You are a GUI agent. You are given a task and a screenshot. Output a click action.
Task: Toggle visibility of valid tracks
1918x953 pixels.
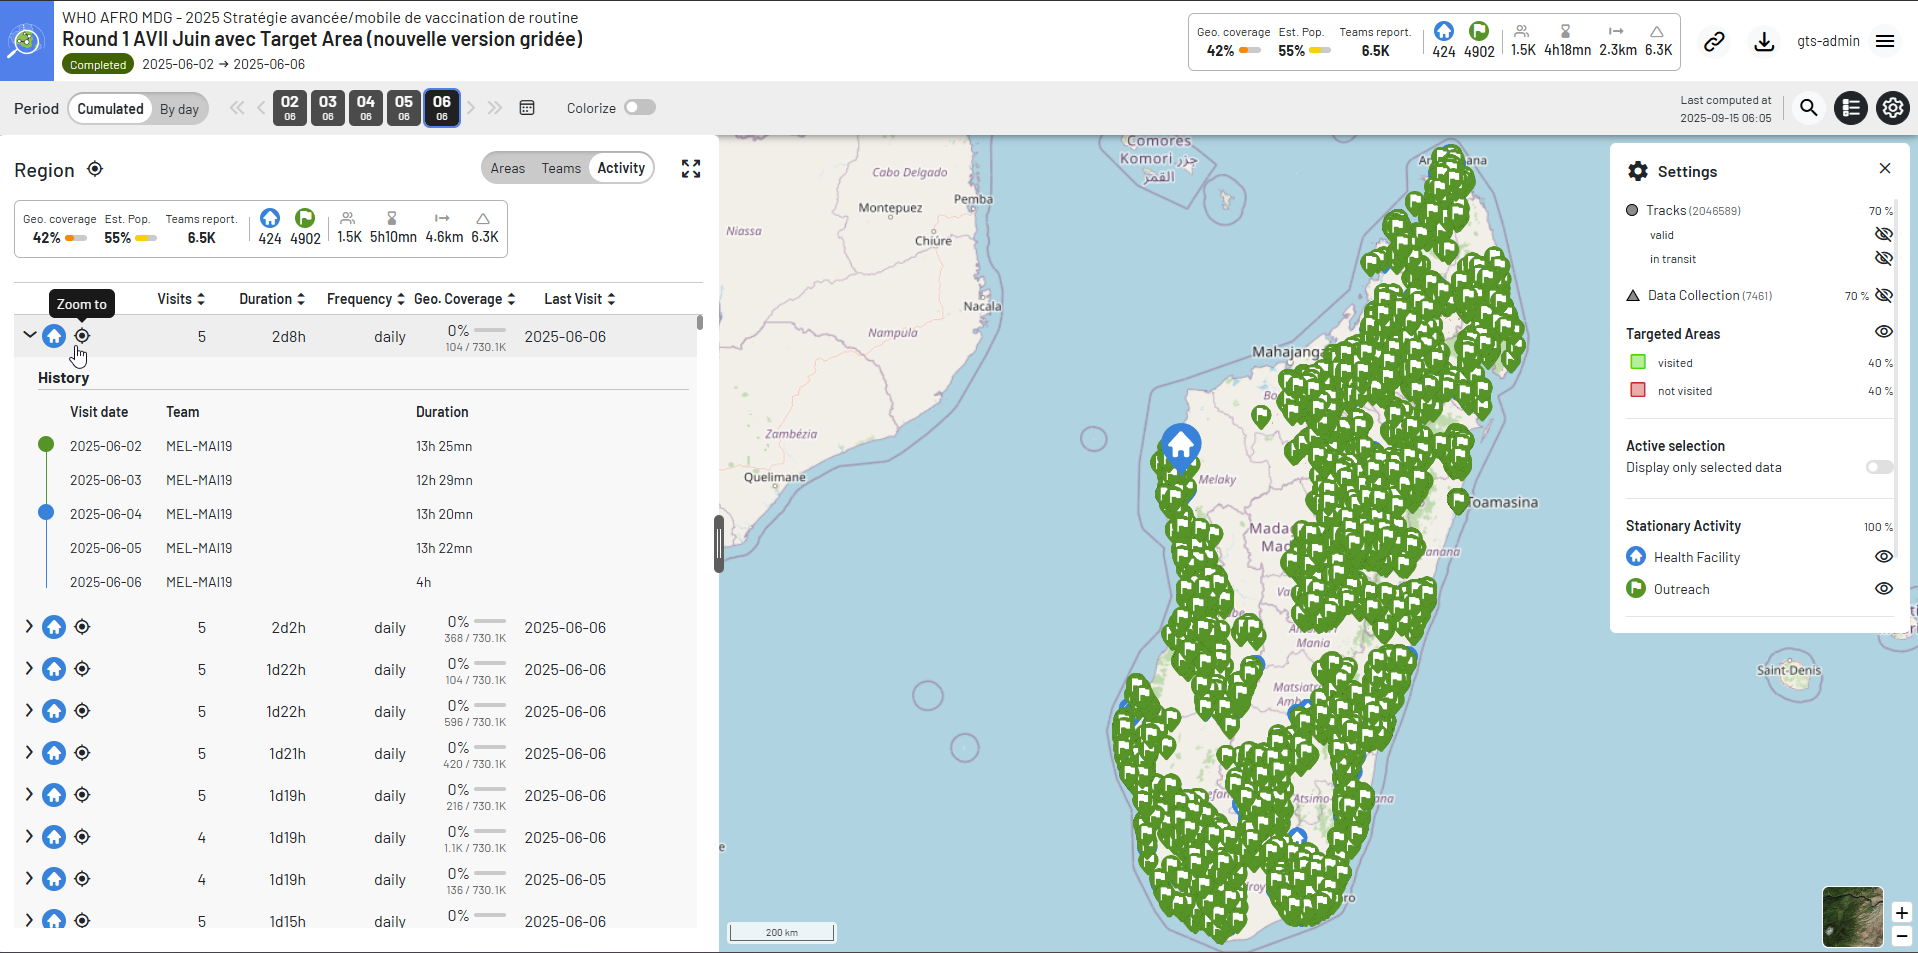pyautogui.click(x=1884, y=234)
